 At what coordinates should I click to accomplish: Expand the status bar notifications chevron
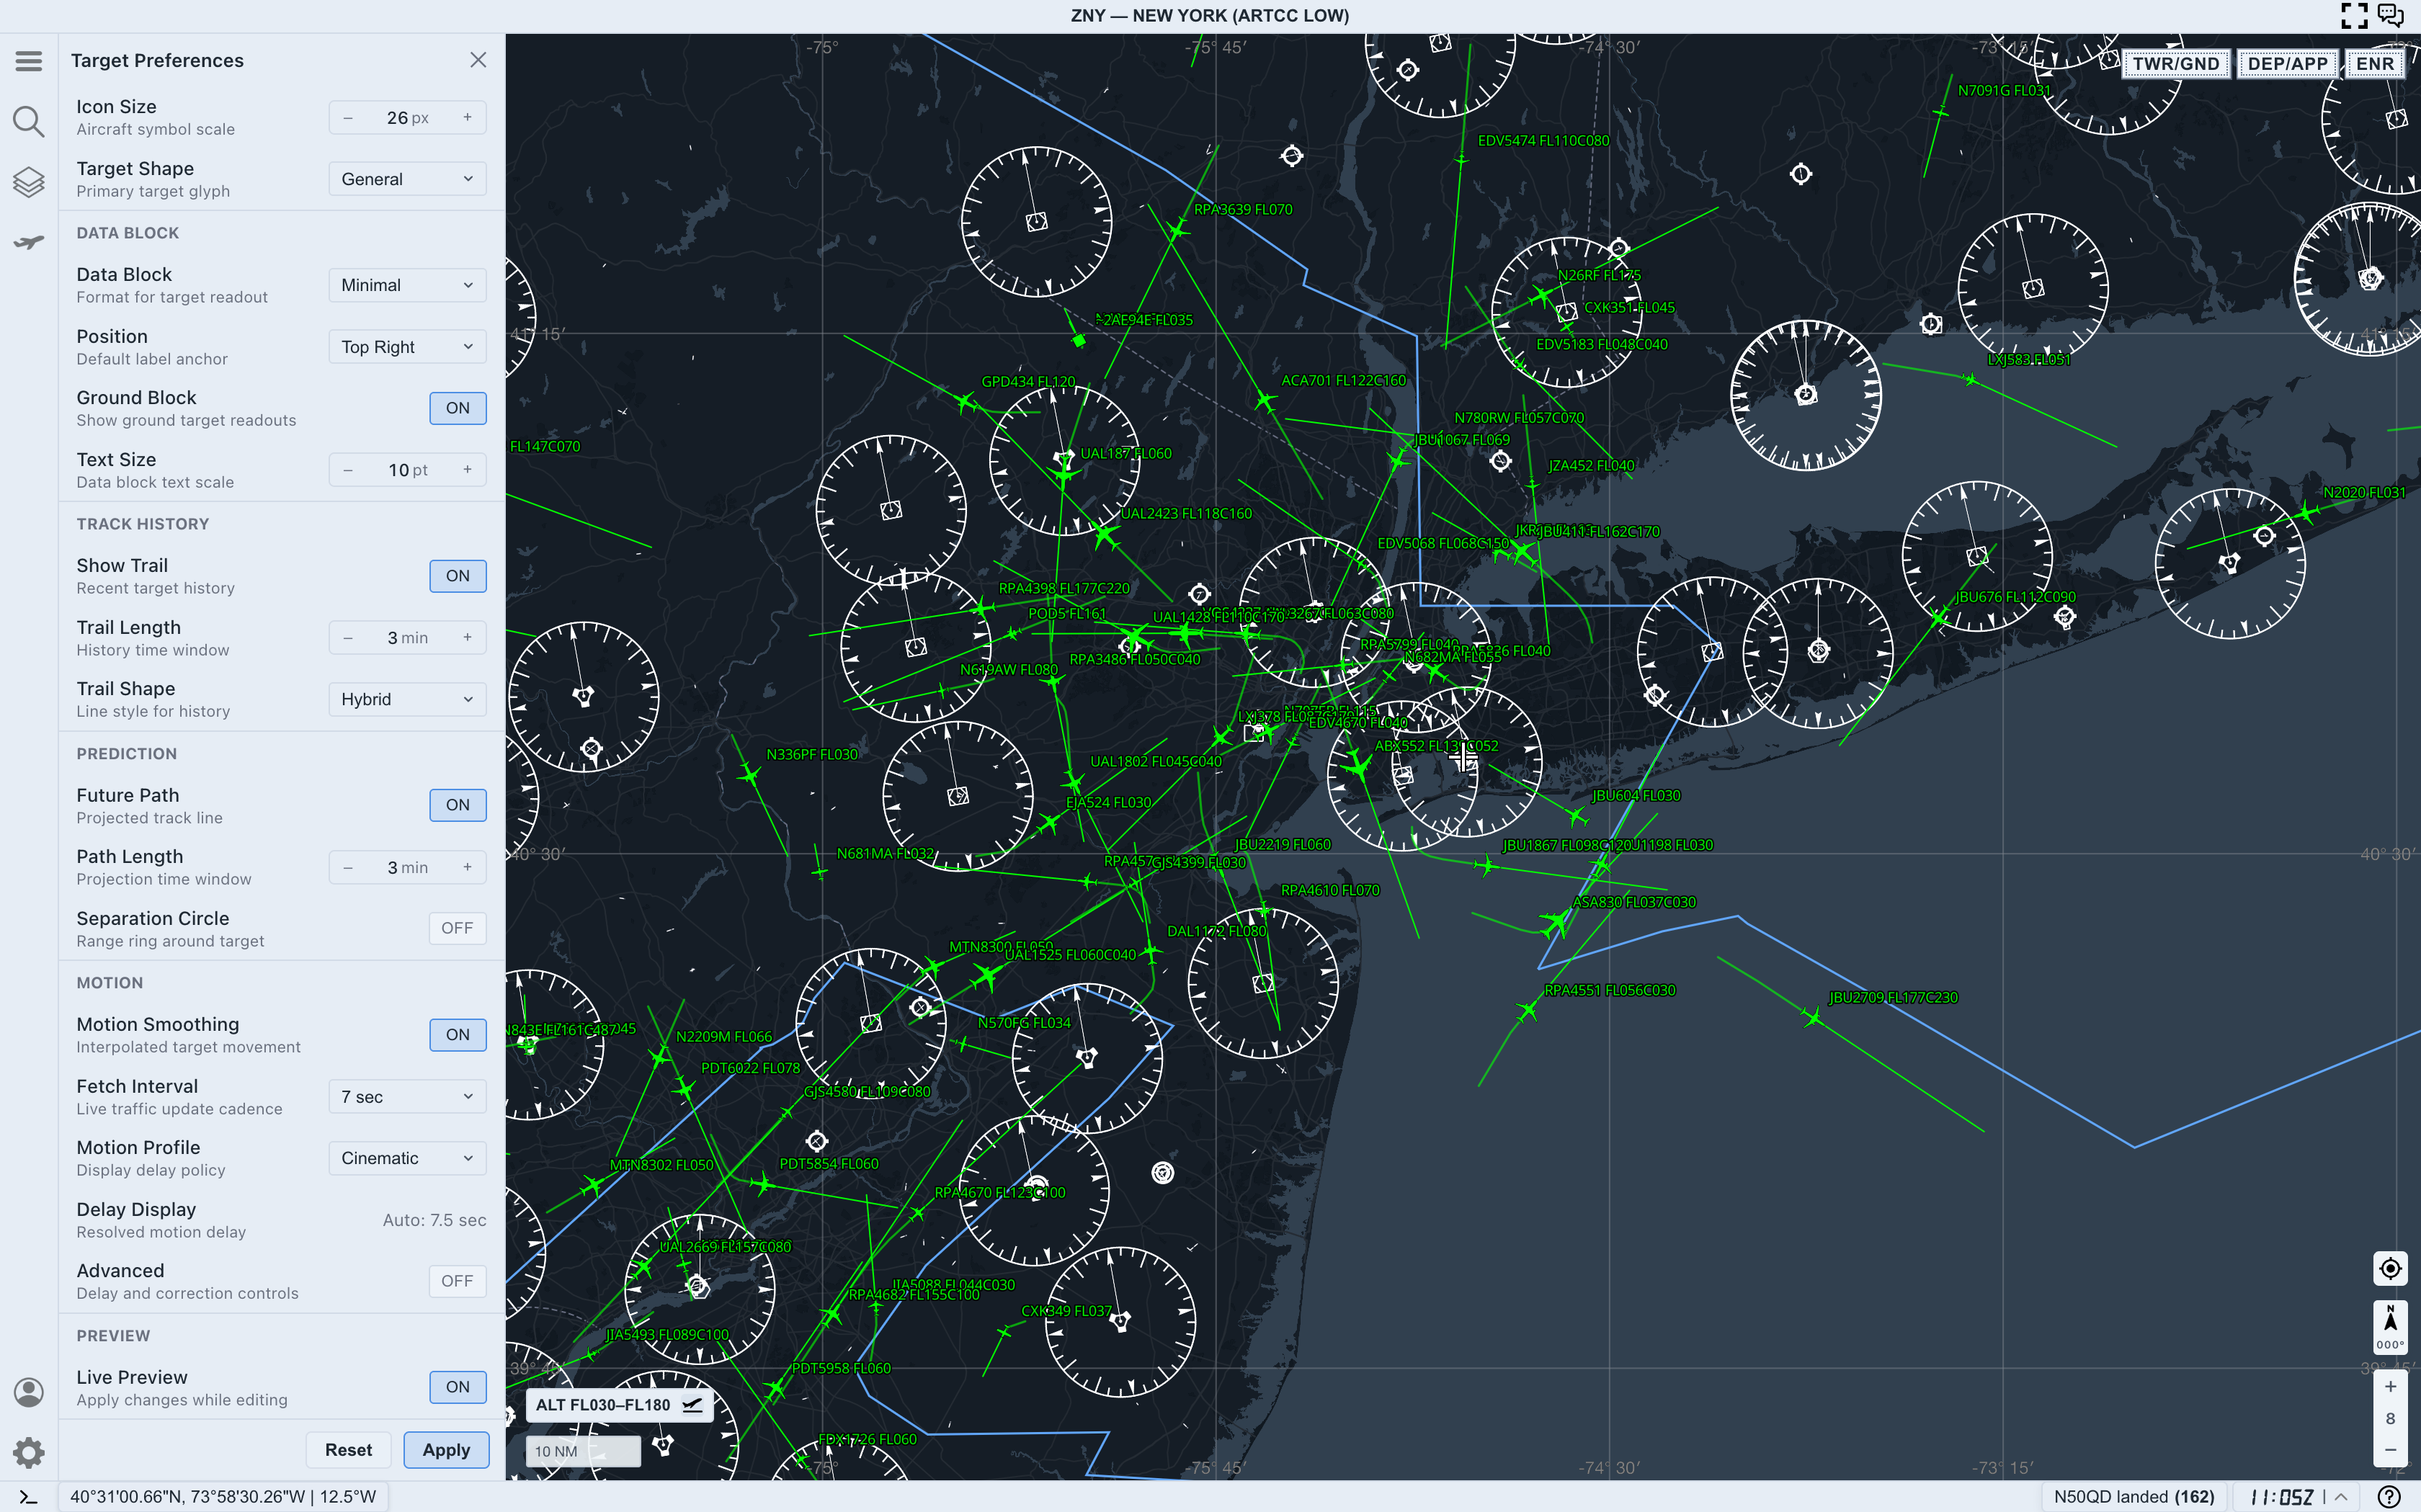tap(2340, 1497)
